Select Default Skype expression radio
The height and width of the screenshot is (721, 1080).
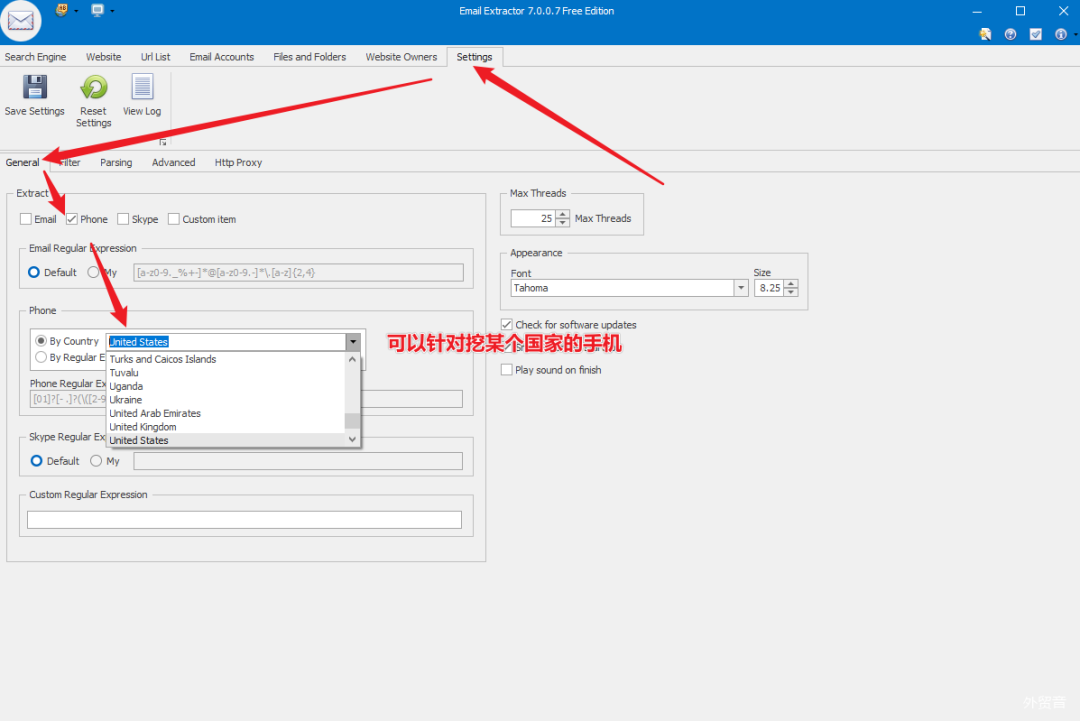coord(37,461)
